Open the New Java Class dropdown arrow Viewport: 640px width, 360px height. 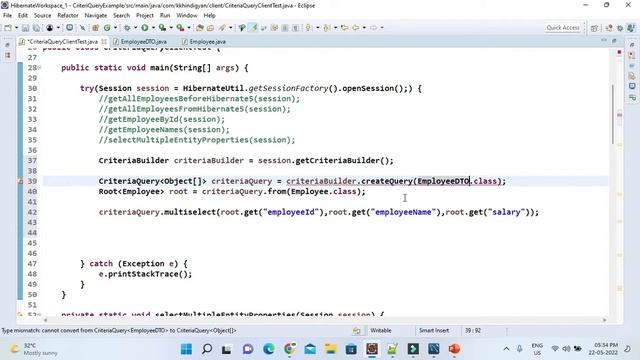[x=116, y=28]
